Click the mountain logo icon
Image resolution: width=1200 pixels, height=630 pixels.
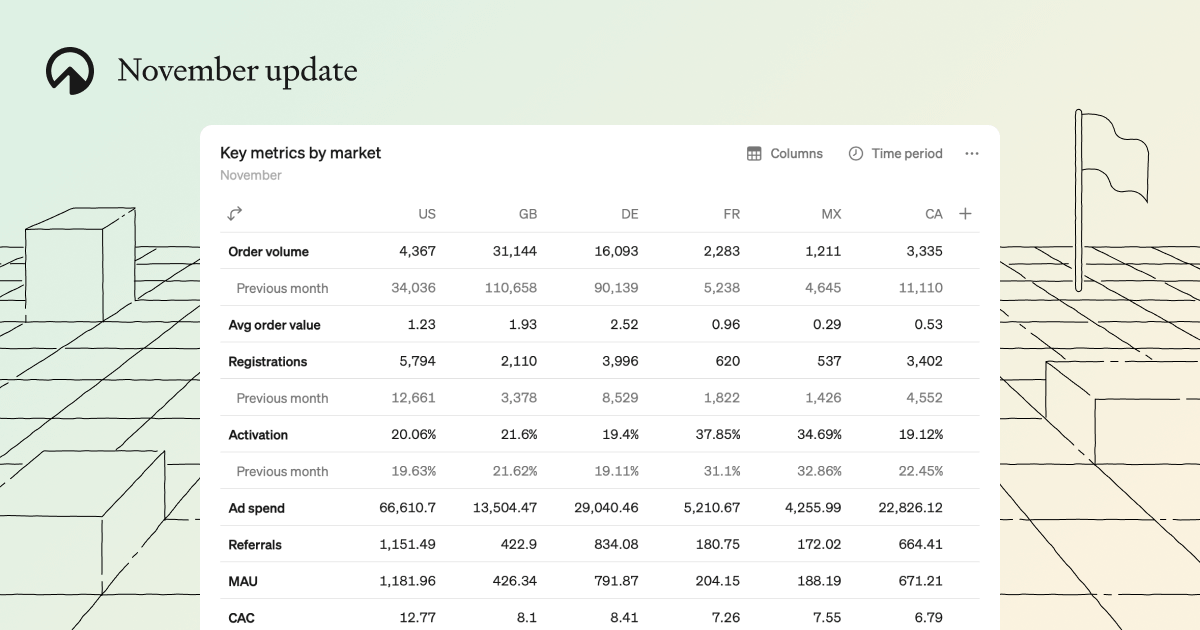point(70,71)
